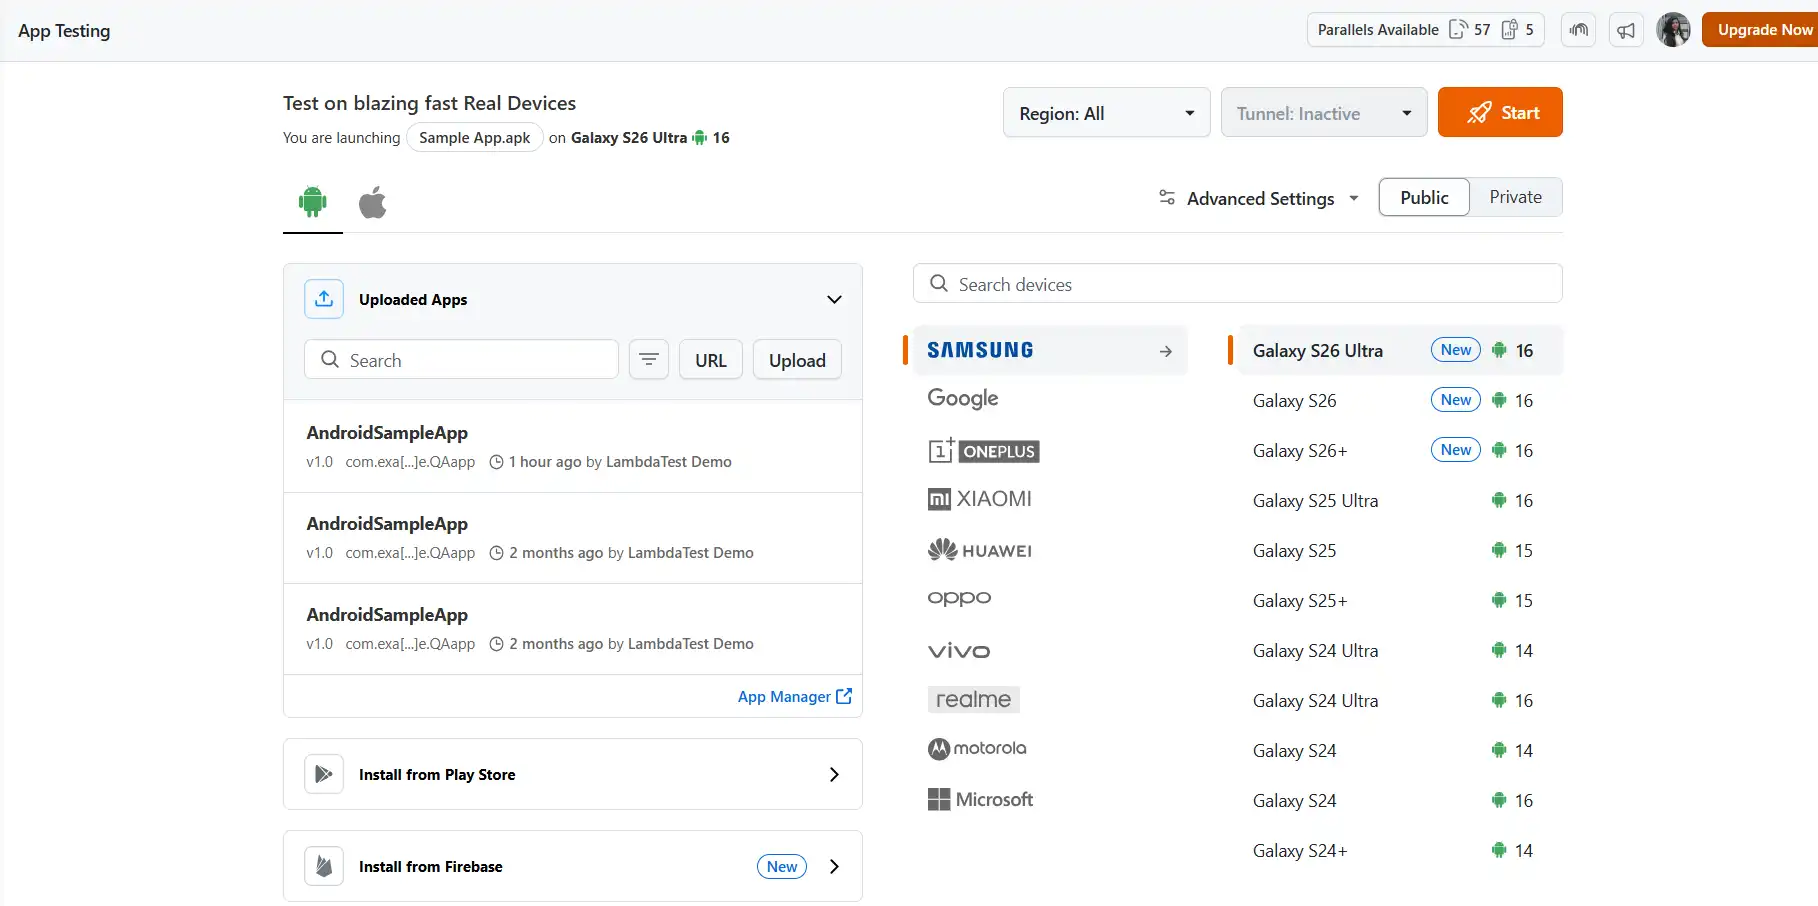This screenshot has height=906, width=1818.
Task: Click the tunnel icon in header
Action: point(1578,29)
